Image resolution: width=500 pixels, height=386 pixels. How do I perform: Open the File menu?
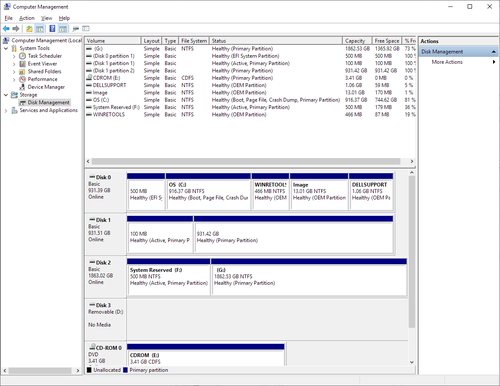(x=8, y=18)
